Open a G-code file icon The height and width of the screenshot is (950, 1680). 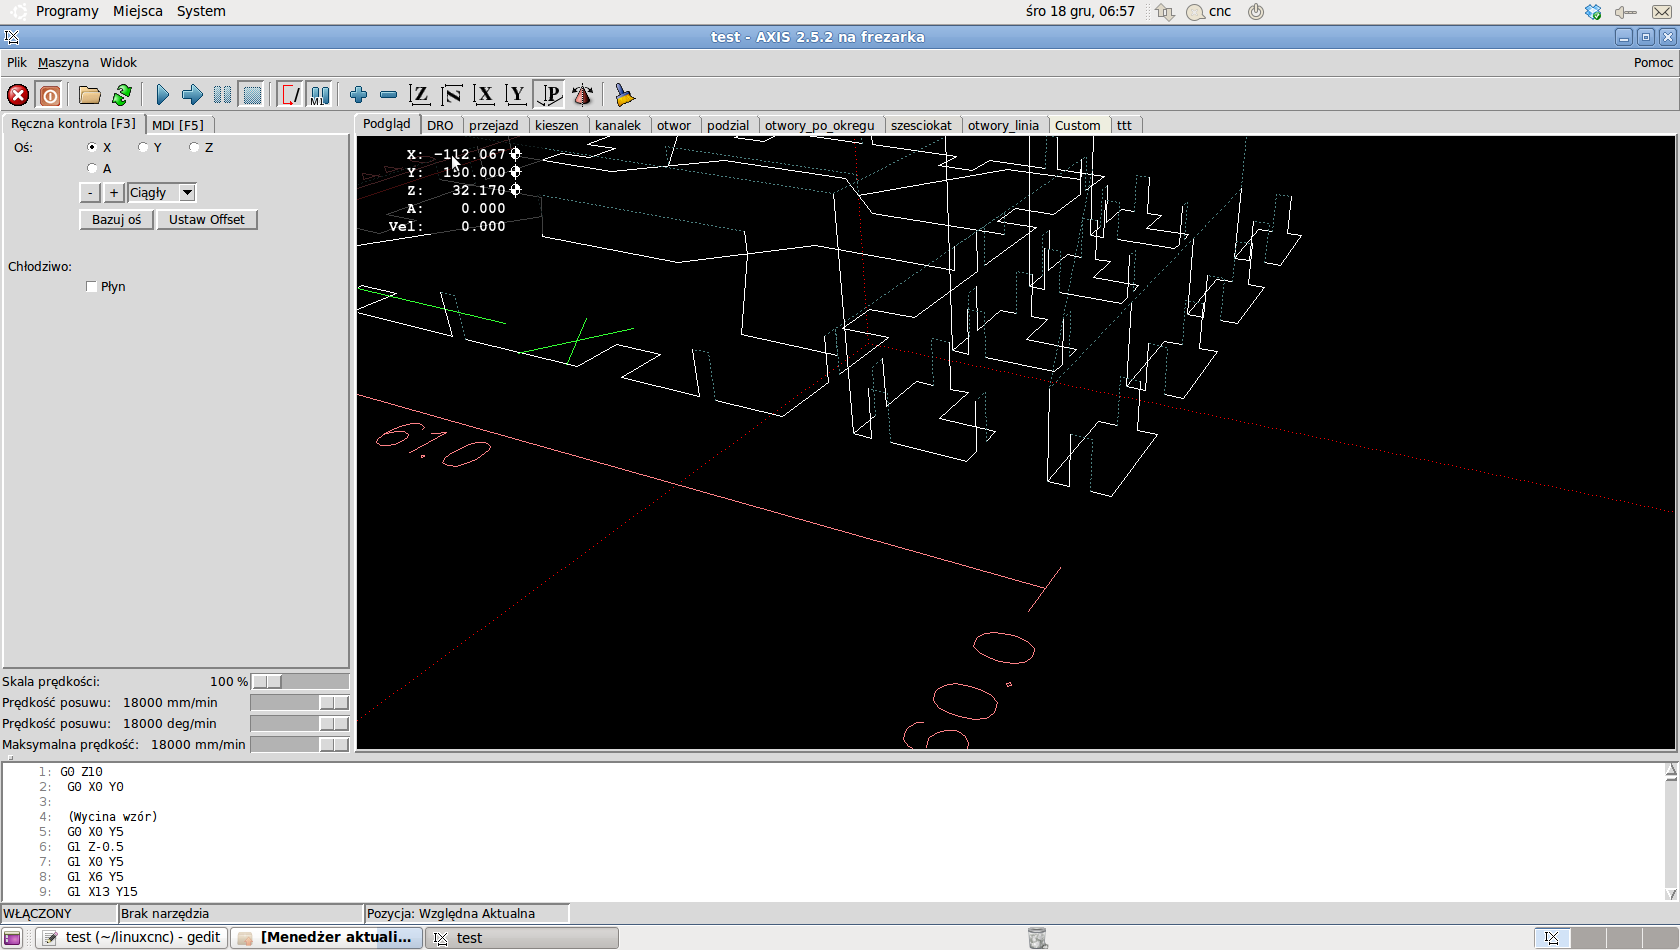pyautogui.click(x=90, y=95)
